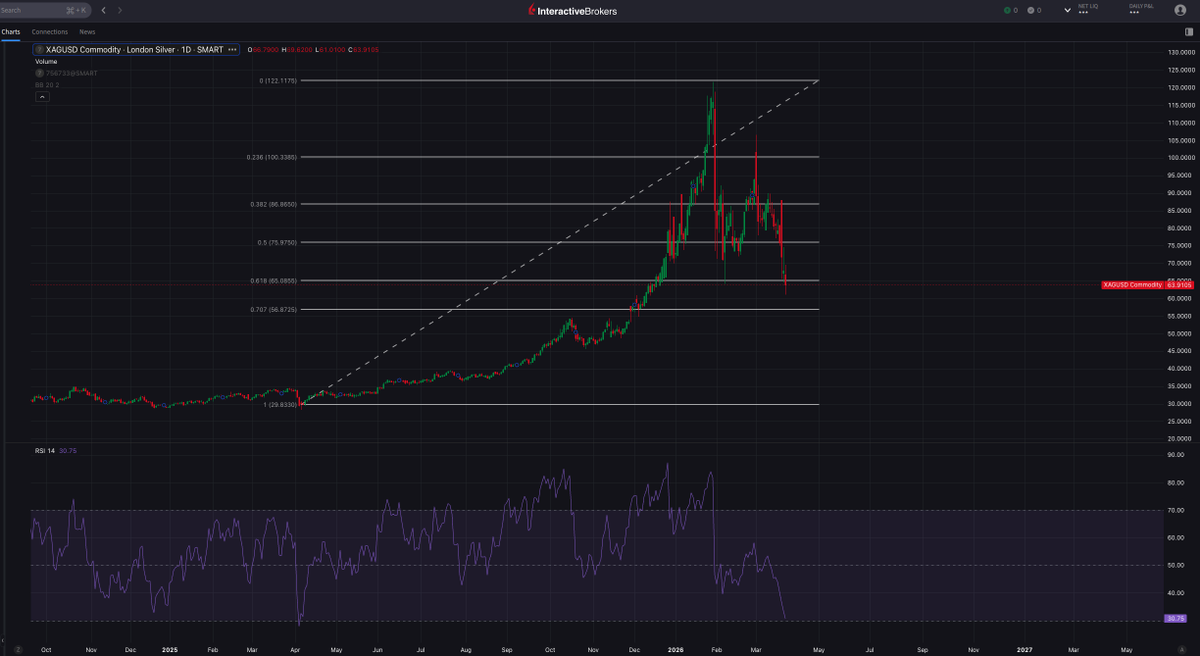1200x656 pixels.
Task: Click the Search input field
Action: pos(43,10)
